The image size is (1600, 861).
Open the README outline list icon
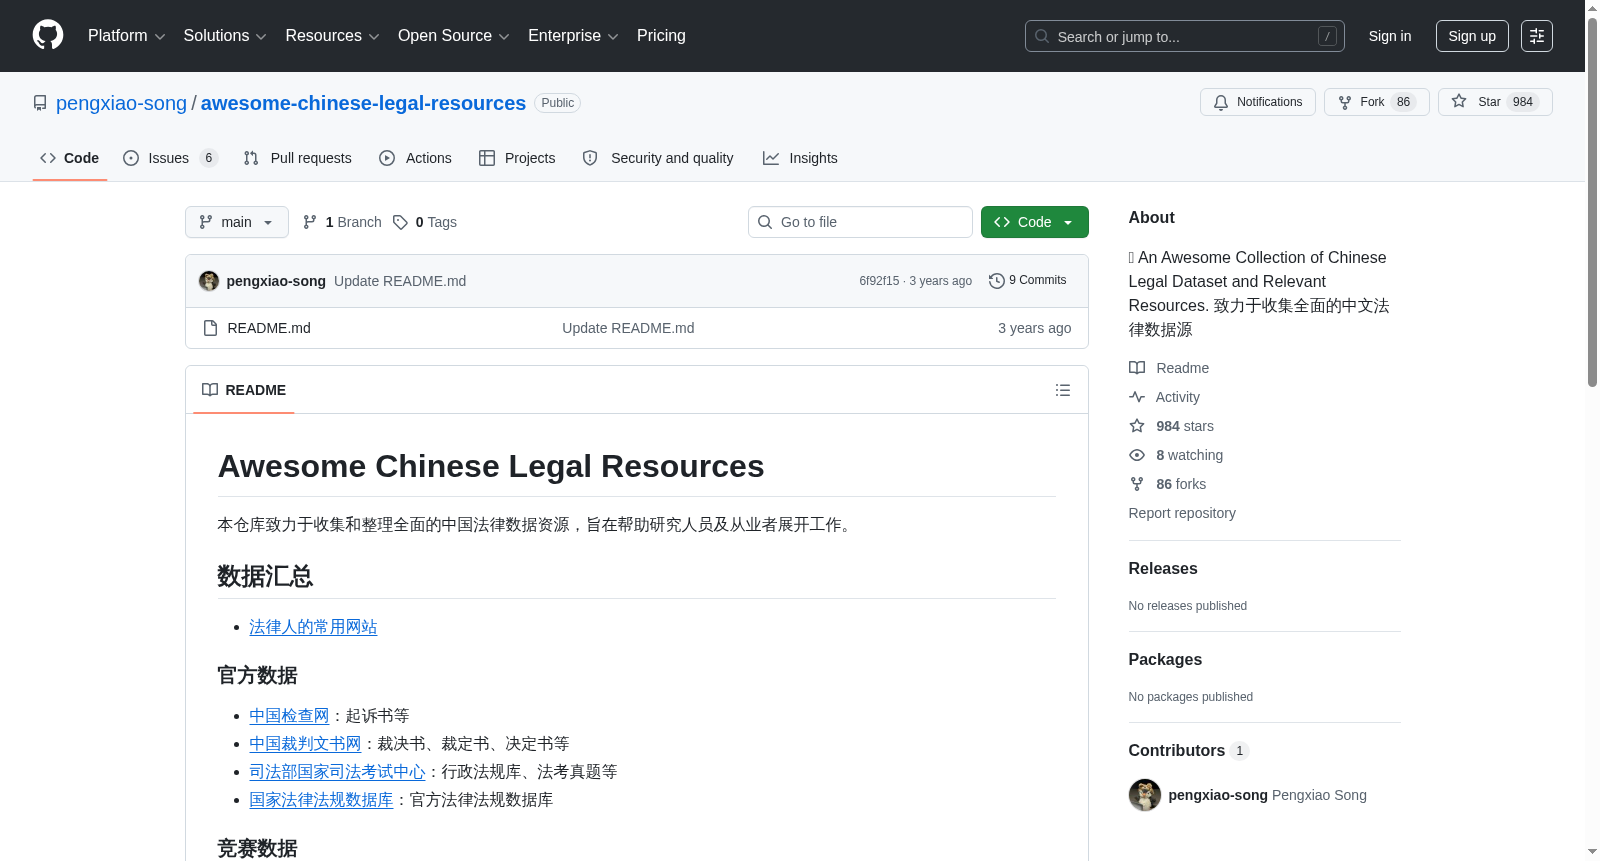(x=1063, y=390)
